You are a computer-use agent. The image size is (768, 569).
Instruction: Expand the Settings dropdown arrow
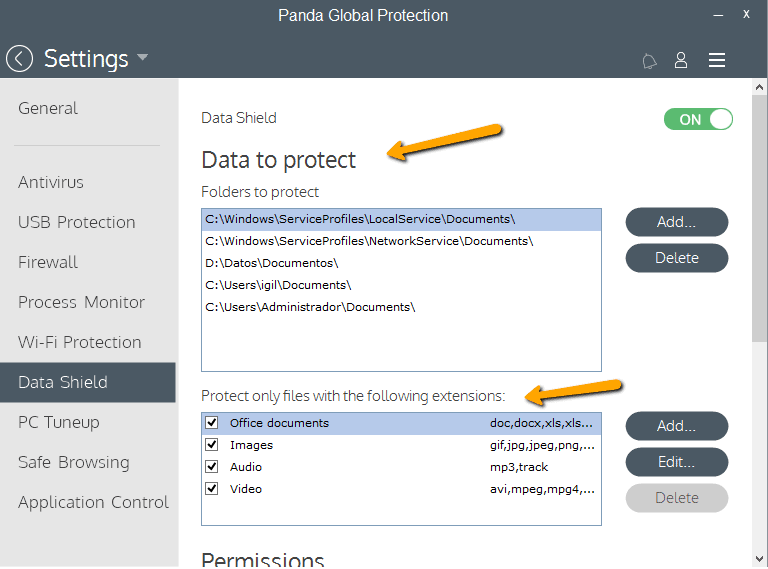click(143, 57)
